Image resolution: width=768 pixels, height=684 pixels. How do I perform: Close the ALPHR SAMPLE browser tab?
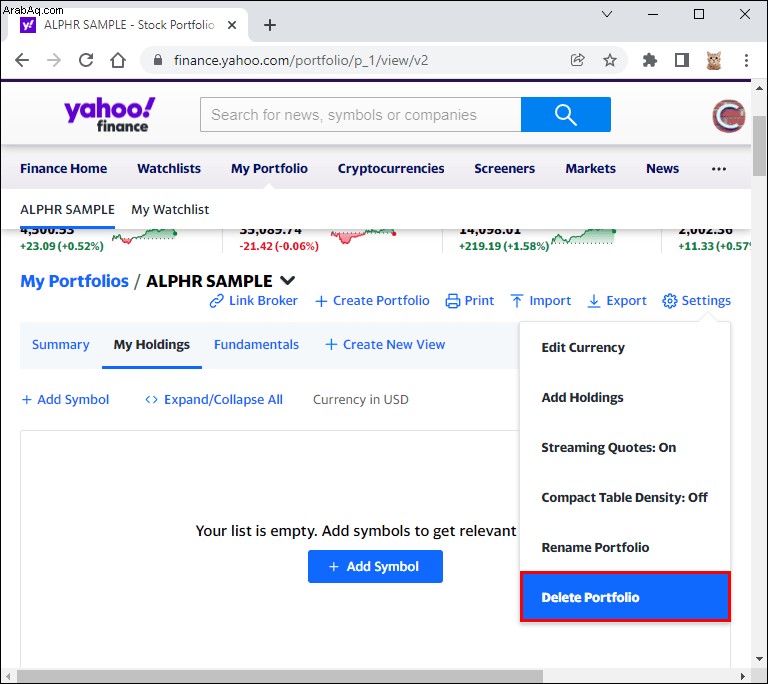point(232,25)
